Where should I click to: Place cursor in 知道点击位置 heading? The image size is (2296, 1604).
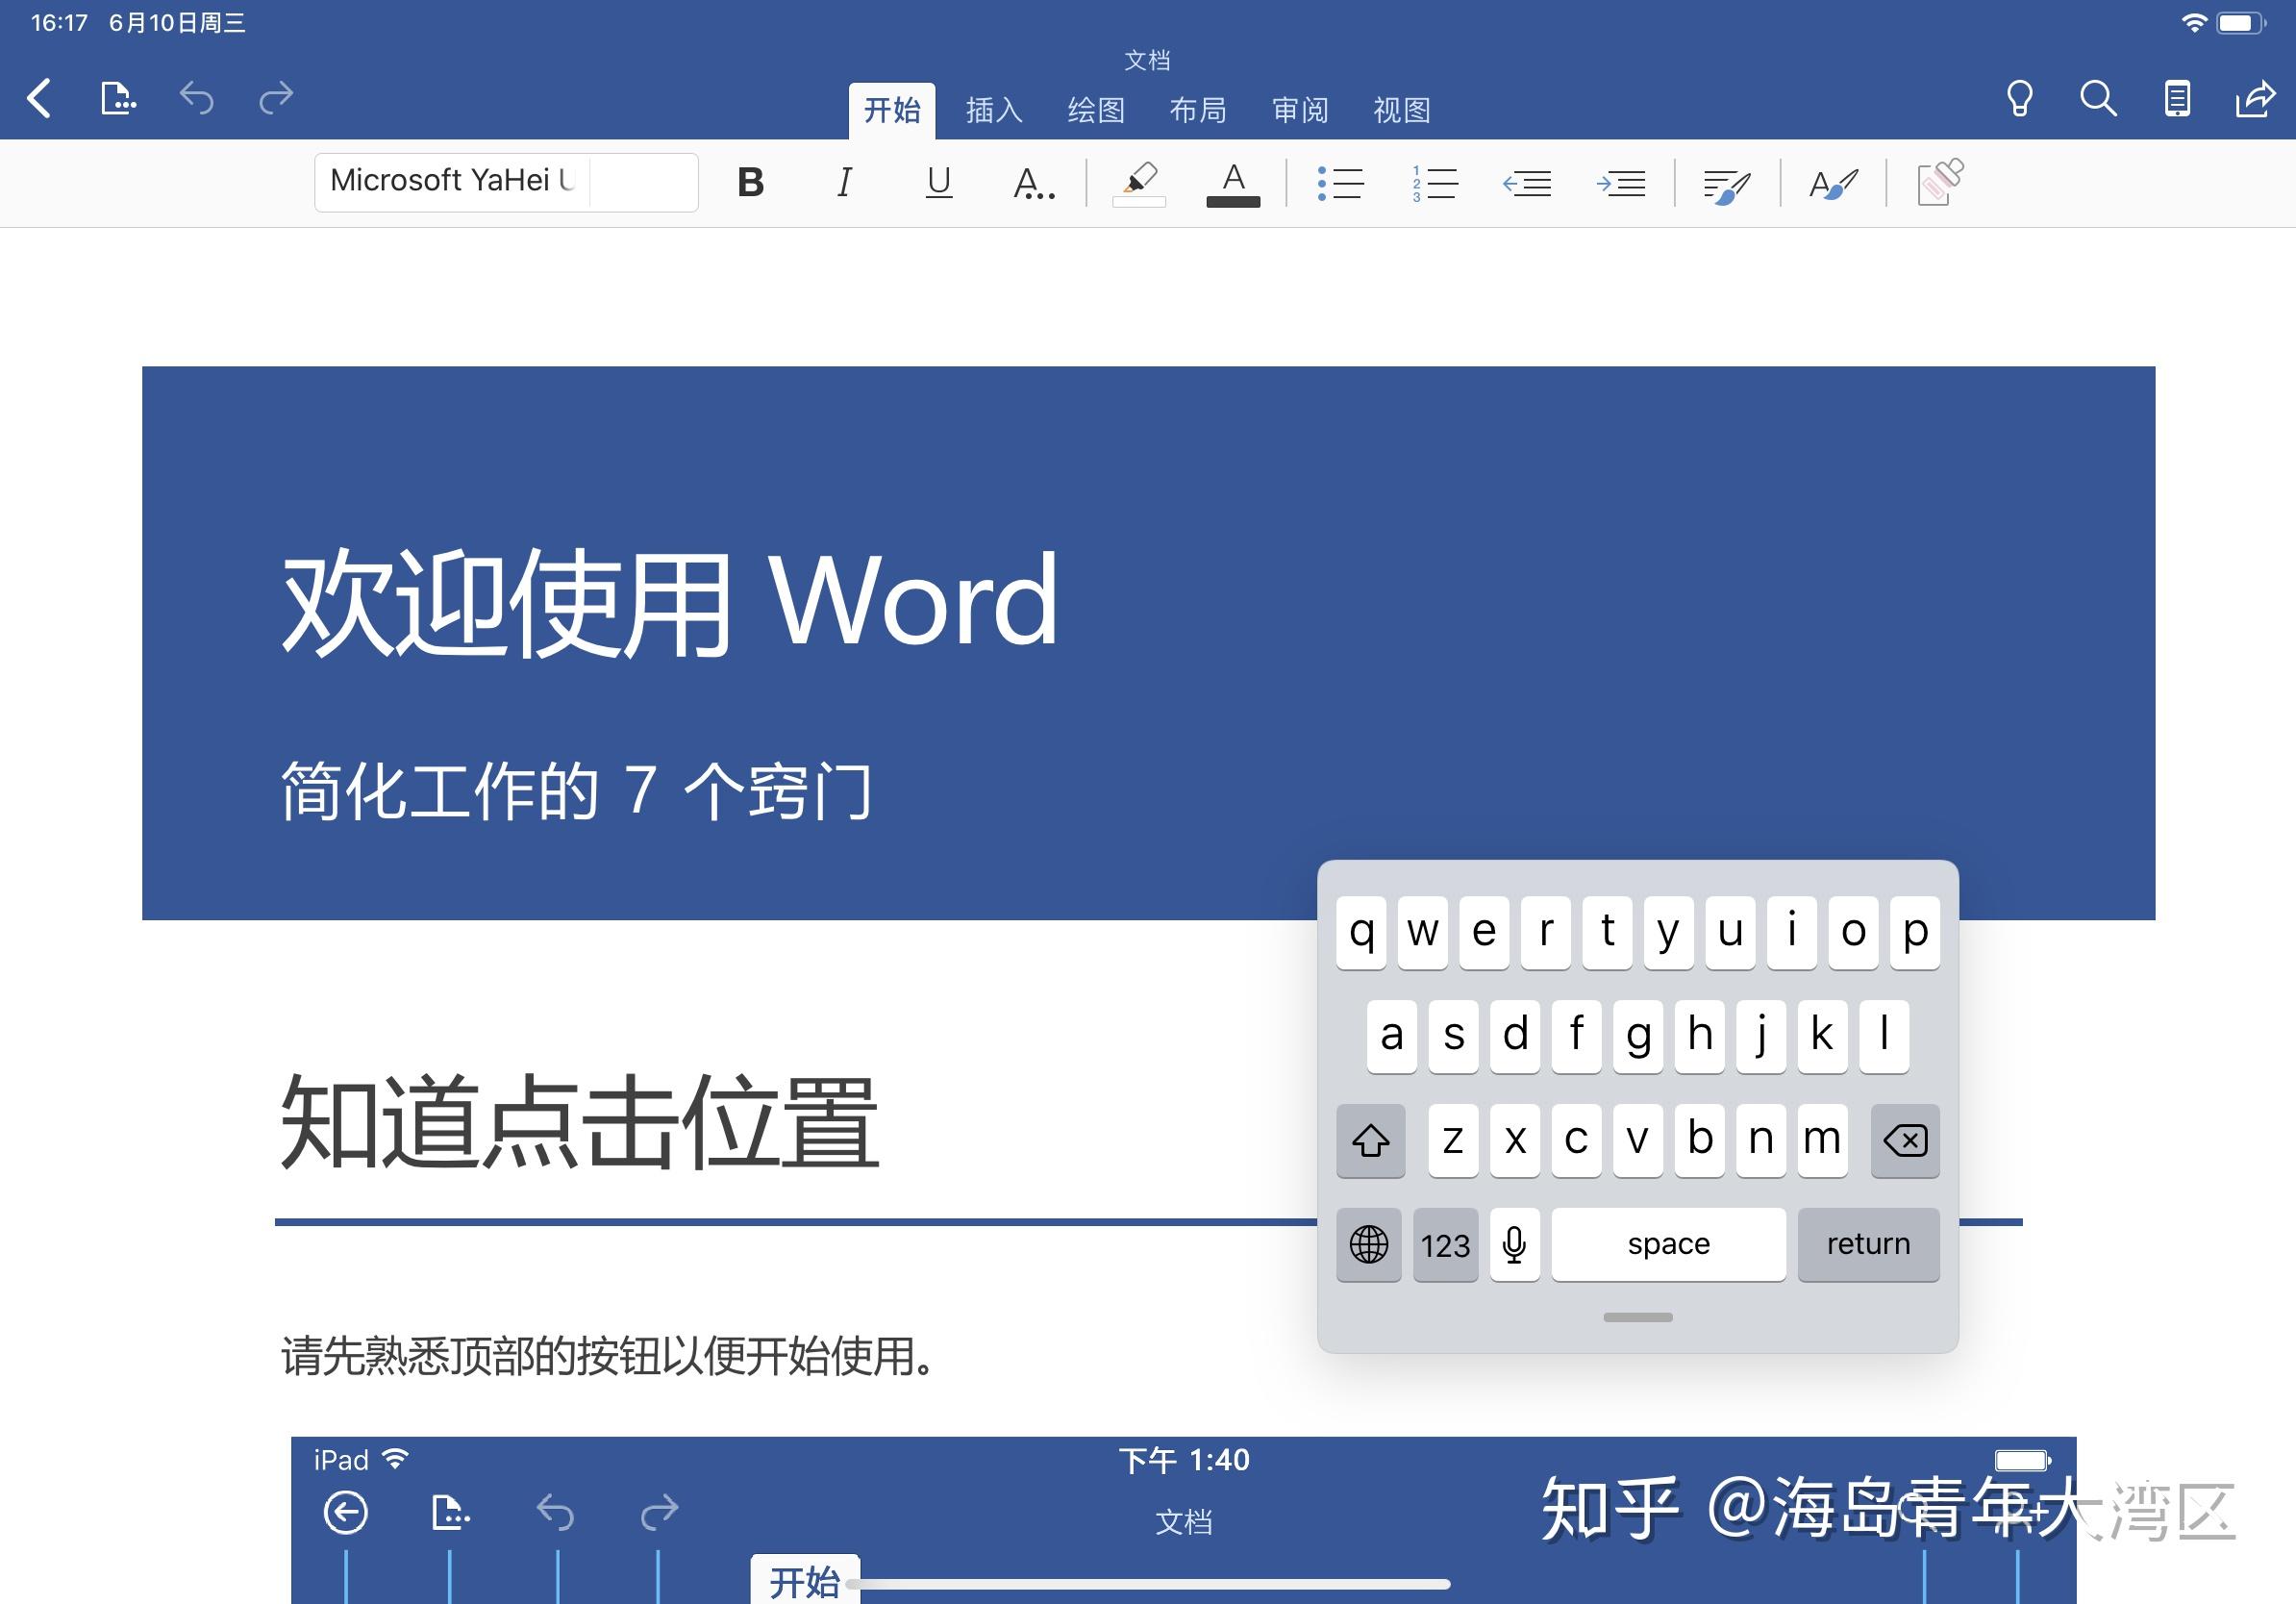coord(579,1122)
